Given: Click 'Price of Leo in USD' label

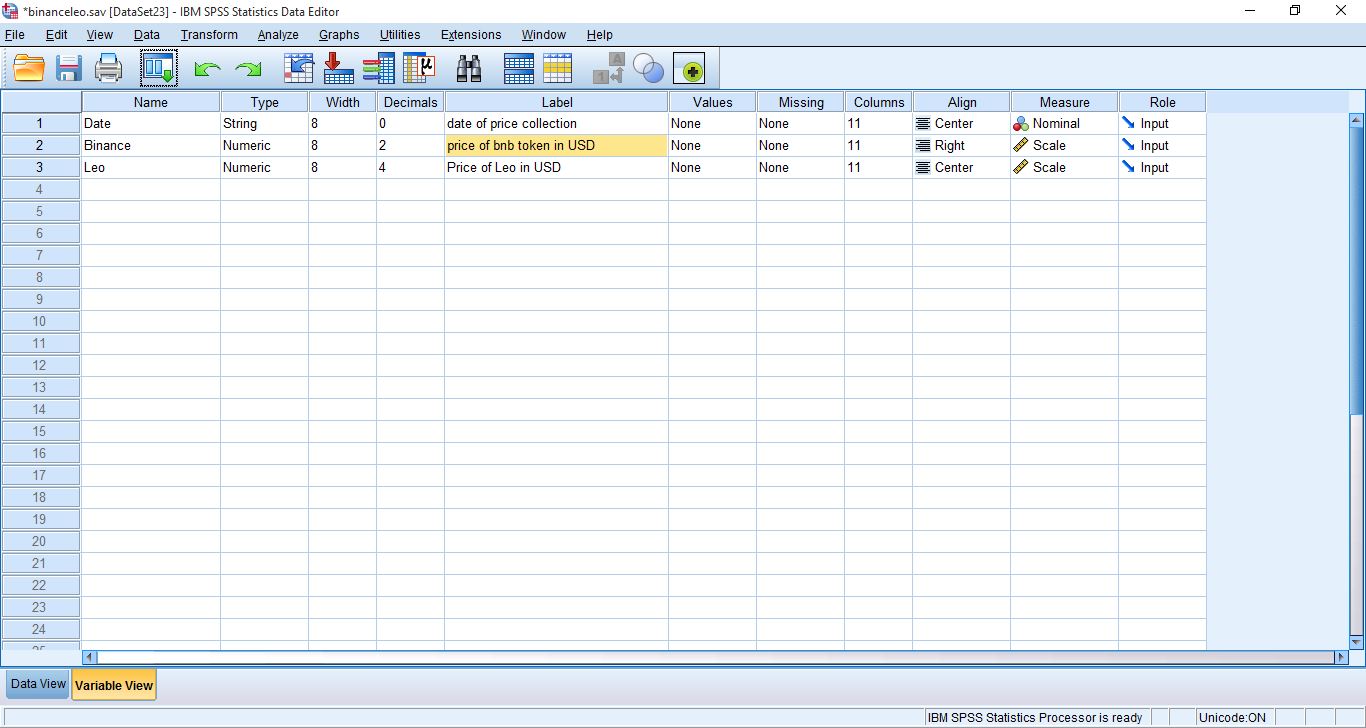Looking at the screenshot, I should [557, 168].
